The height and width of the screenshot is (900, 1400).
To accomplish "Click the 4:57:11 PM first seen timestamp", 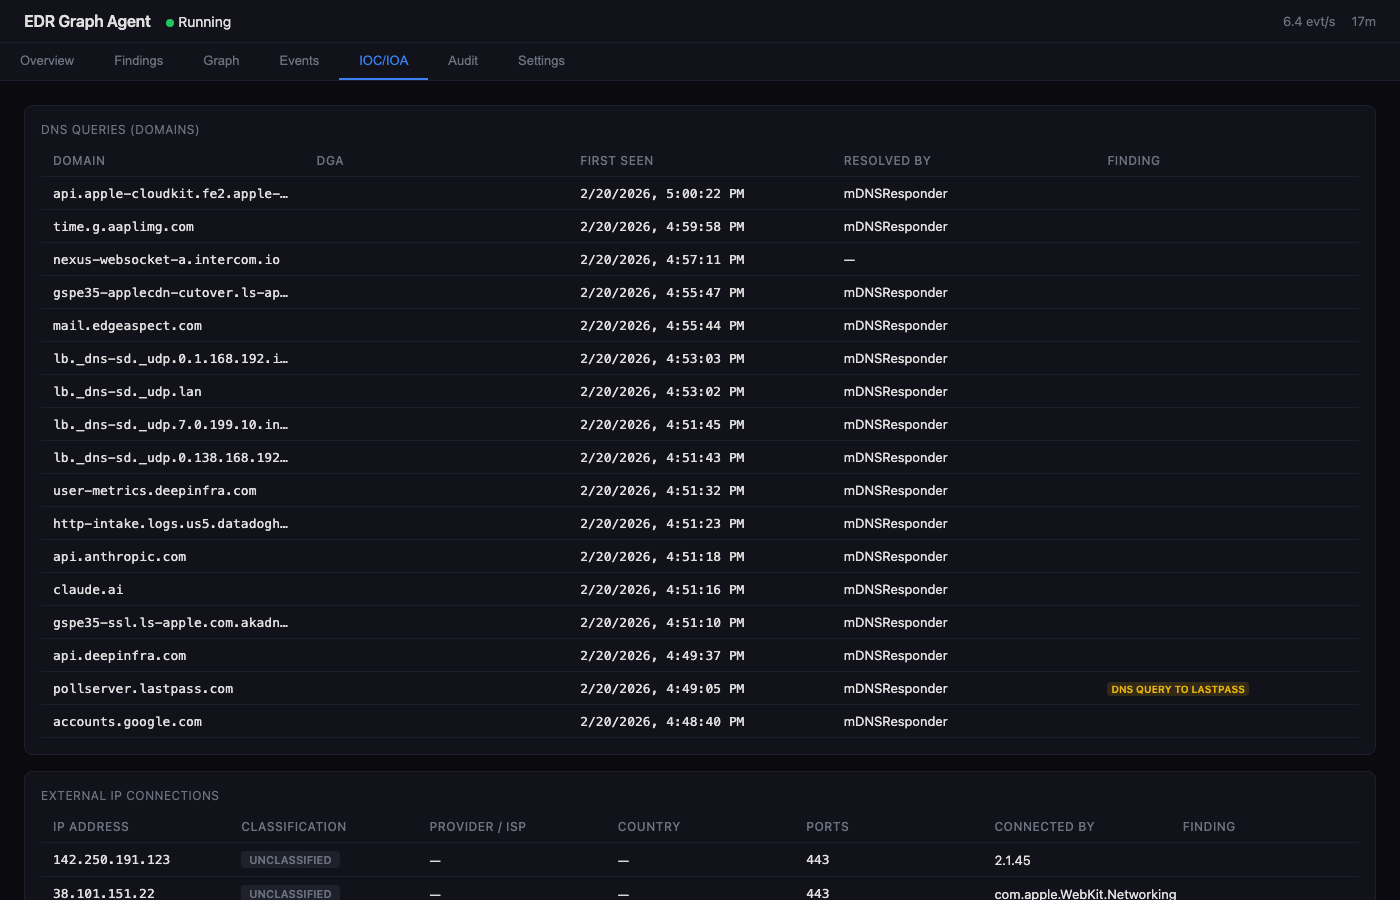I will pyautogui.click(x=662, y=260).
